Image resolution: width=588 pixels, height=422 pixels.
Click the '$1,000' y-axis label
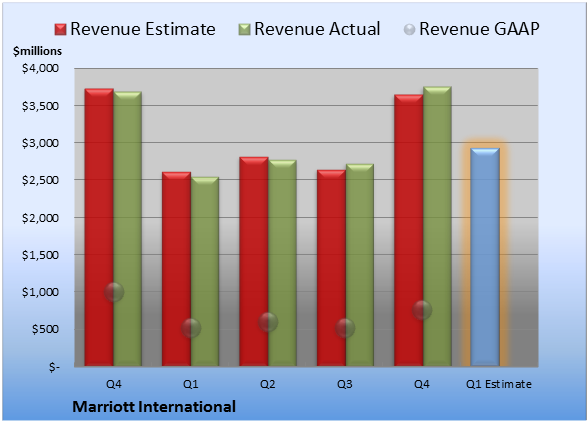tap(40, 292)
